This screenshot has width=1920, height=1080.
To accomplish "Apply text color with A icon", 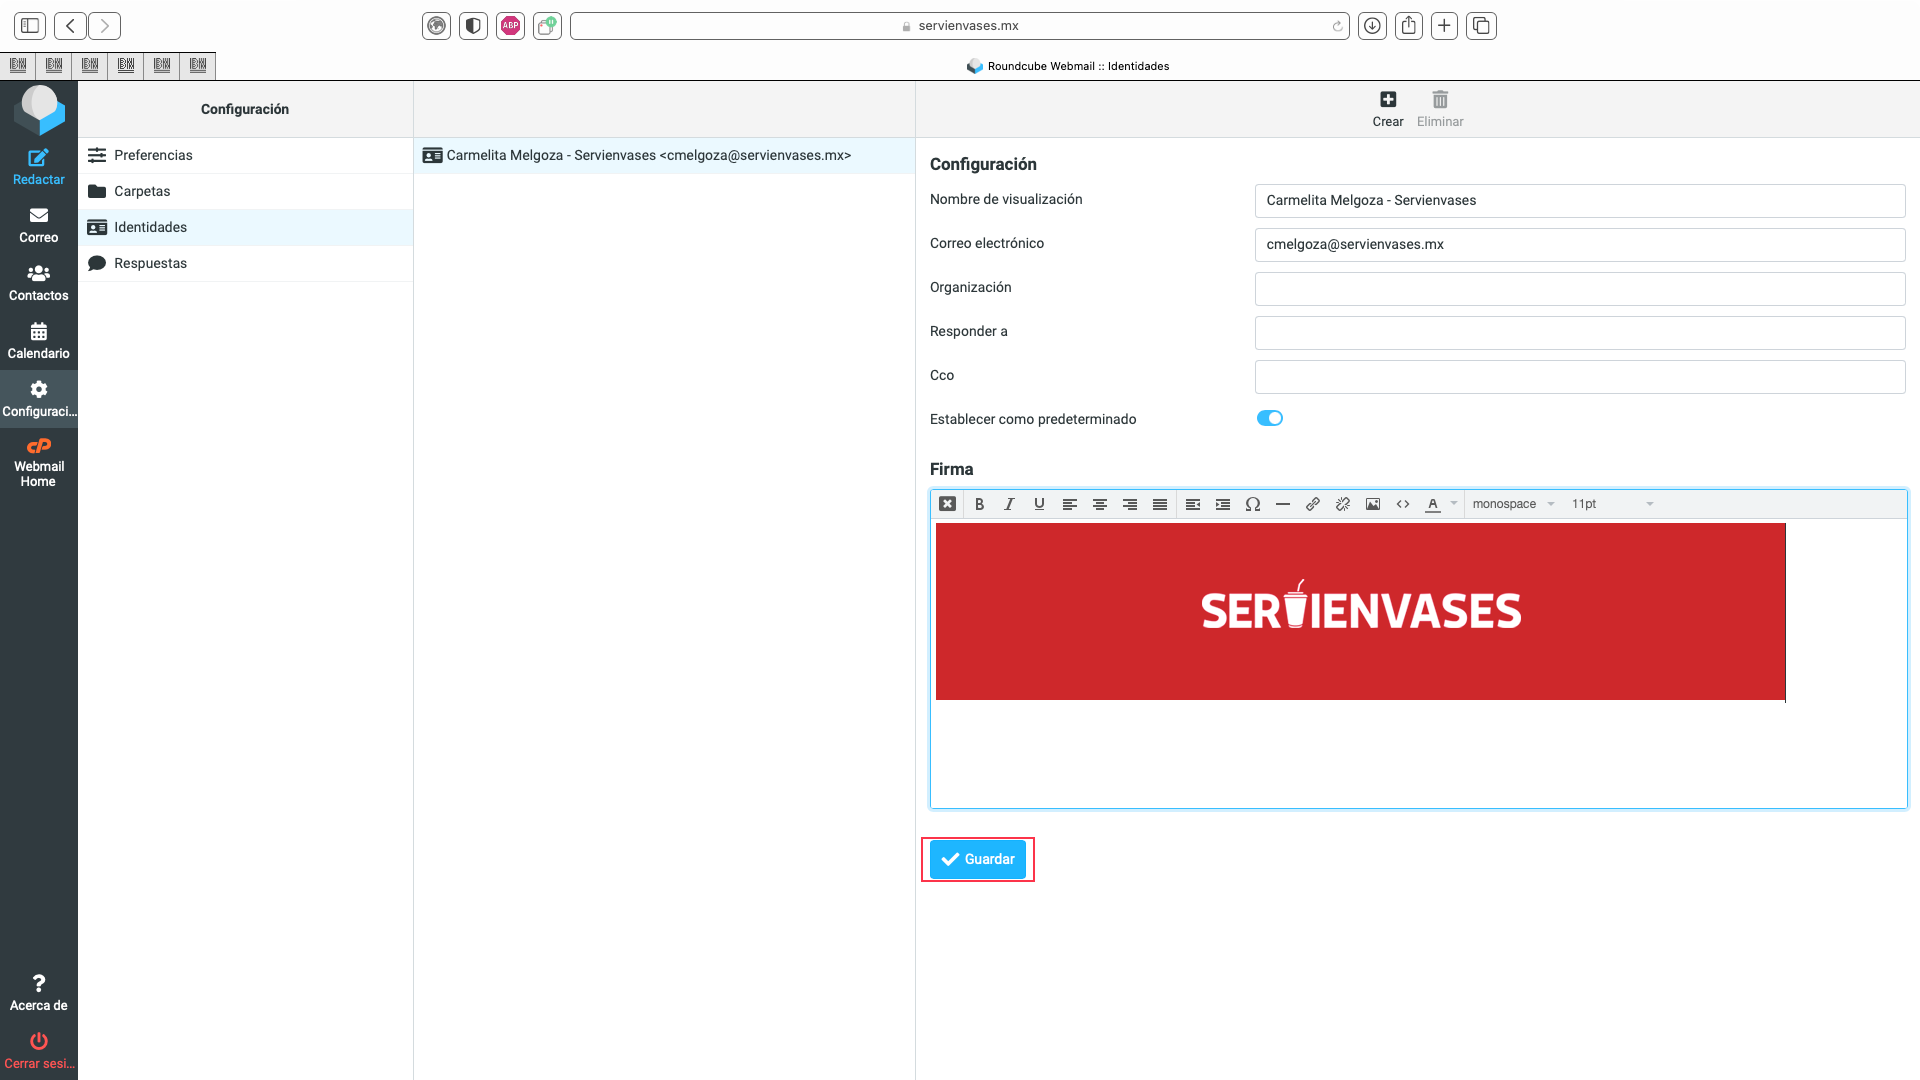I will (1432, 504).
